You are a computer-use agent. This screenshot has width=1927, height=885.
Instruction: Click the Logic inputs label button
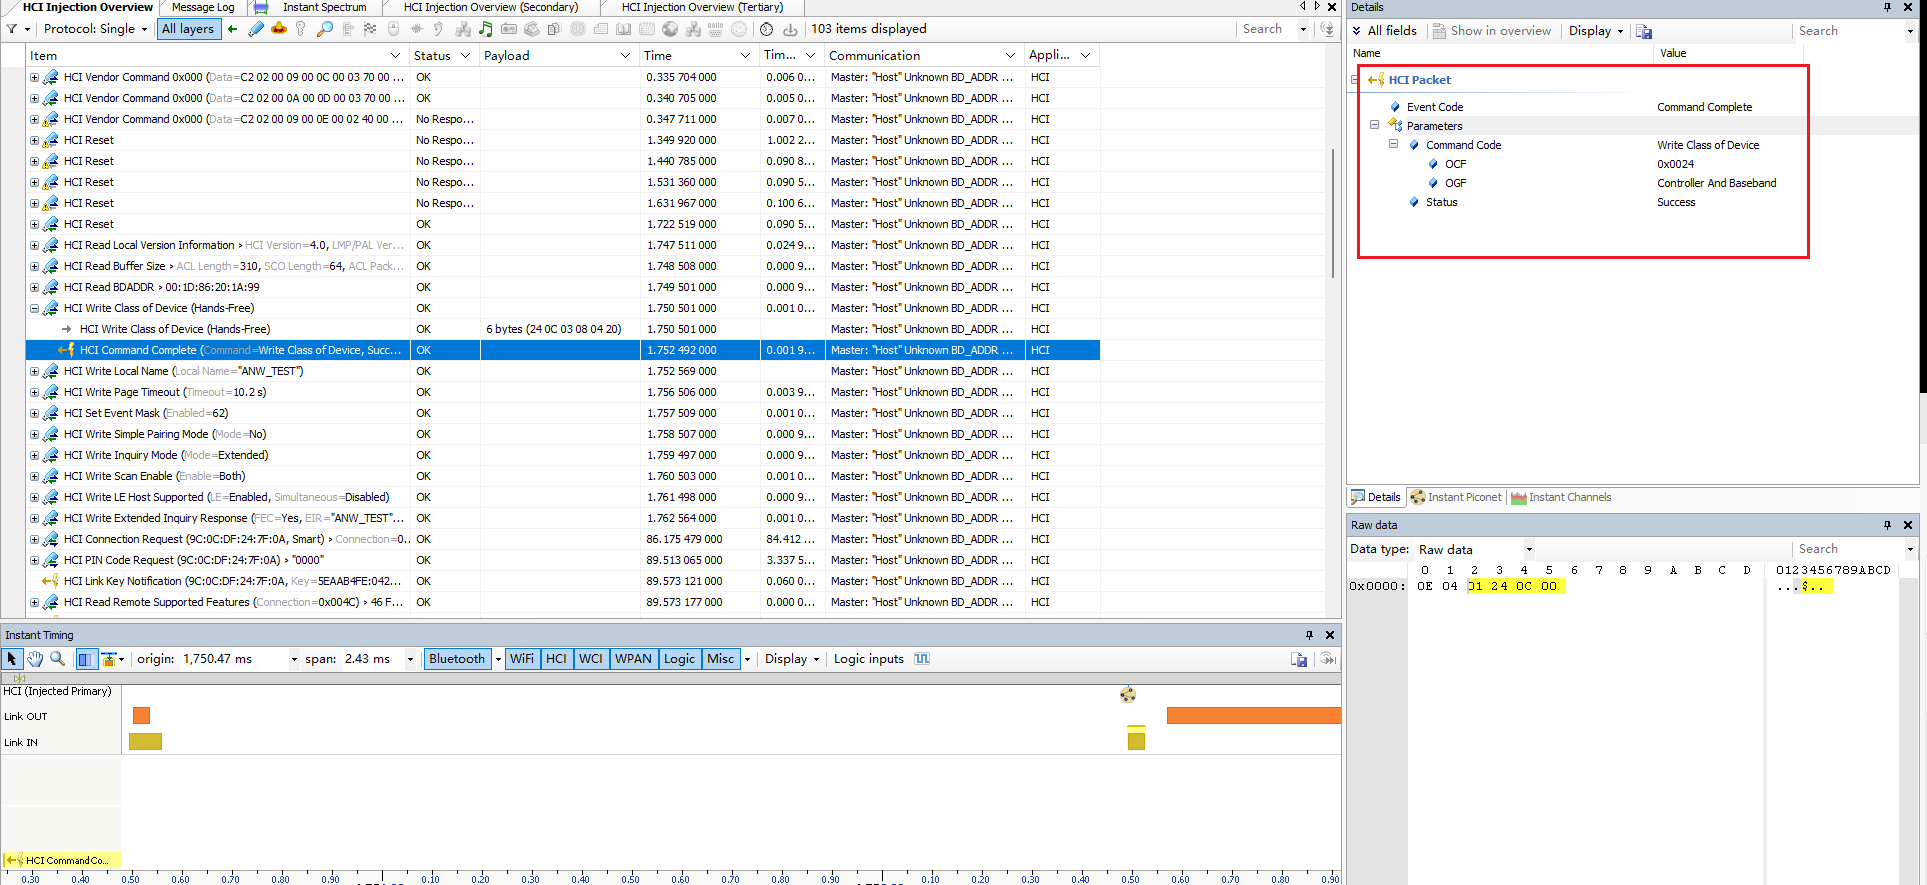pos(868,659)
